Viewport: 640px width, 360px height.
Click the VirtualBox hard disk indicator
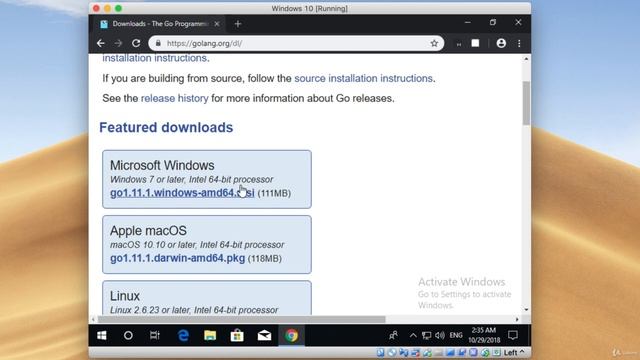(380, 353)
